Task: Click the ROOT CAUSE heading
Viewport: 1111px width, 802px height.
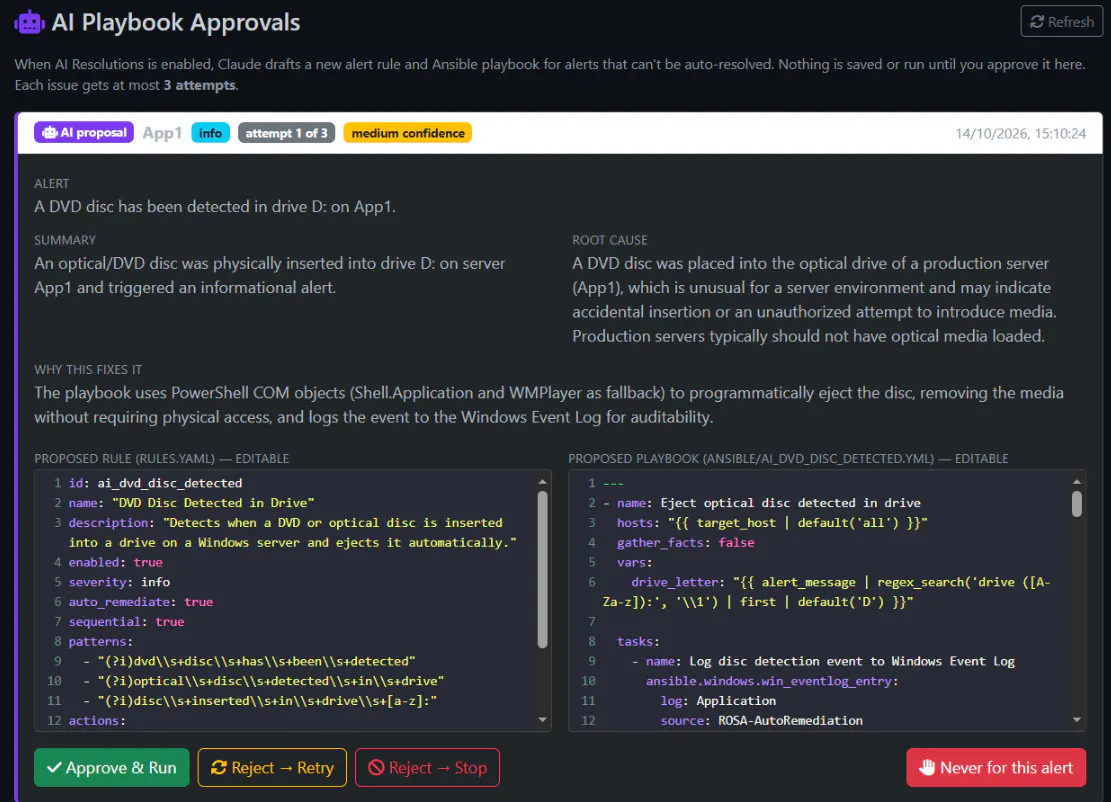Action: [x=610, y=240]
